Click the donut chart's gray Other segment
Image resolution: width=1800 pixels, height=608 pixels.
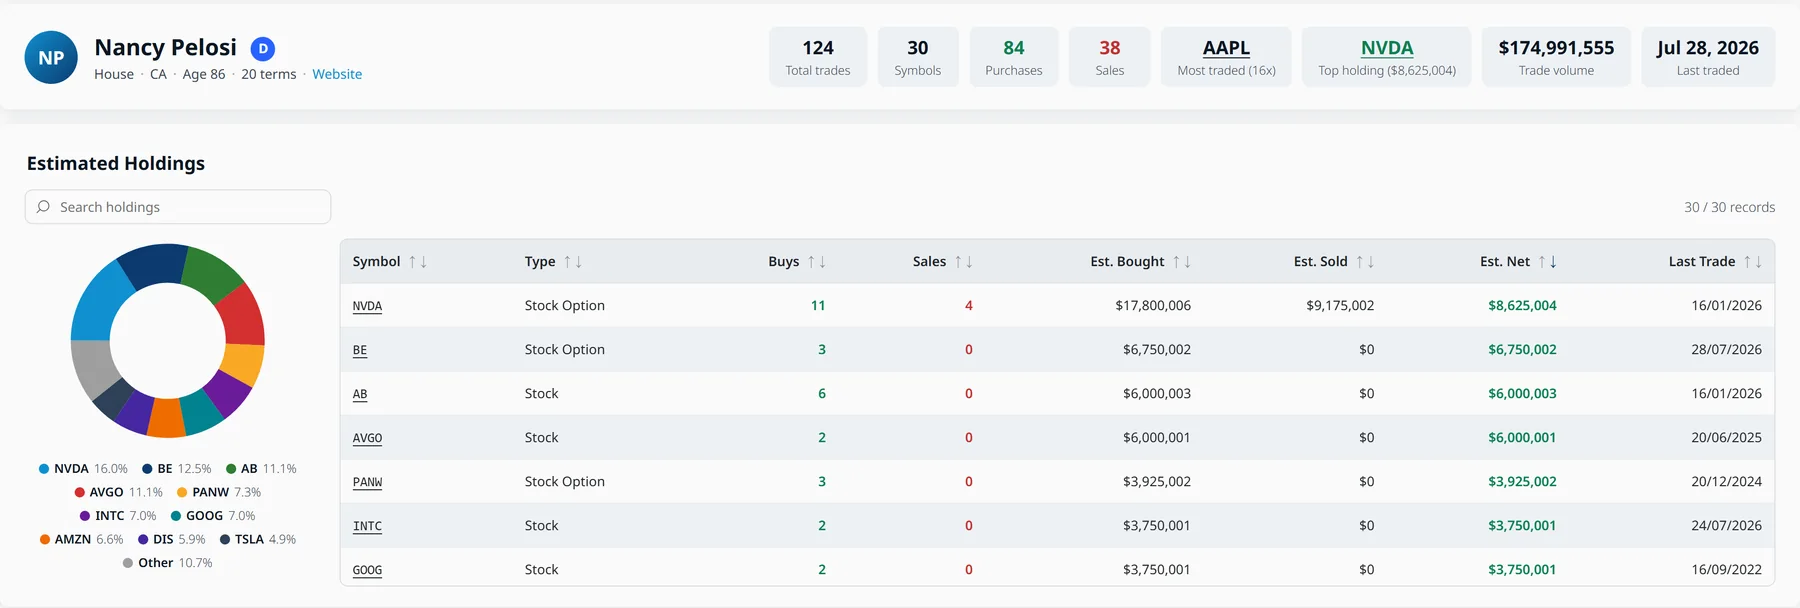pos(93,367)
